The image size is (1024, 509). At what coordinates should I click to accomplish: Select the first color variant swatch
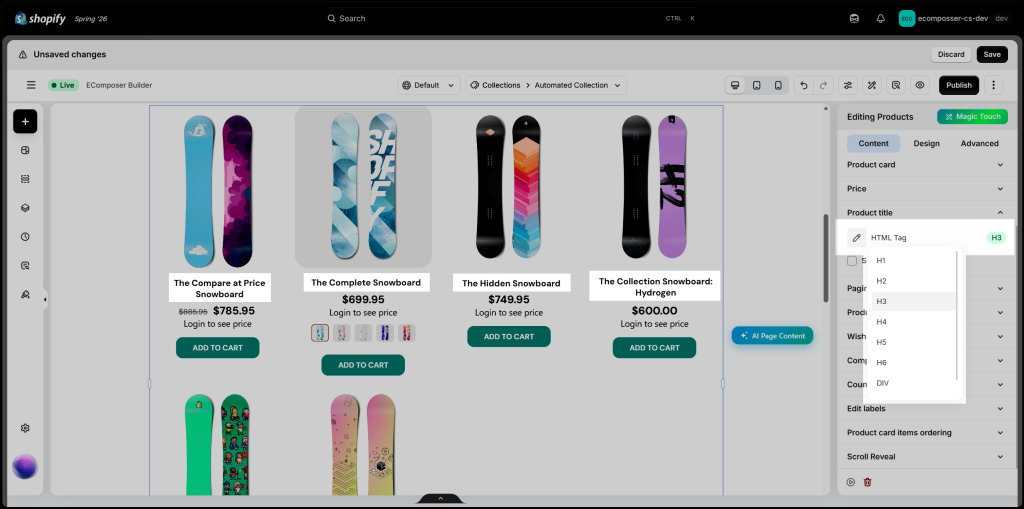(x=320, y=333)
